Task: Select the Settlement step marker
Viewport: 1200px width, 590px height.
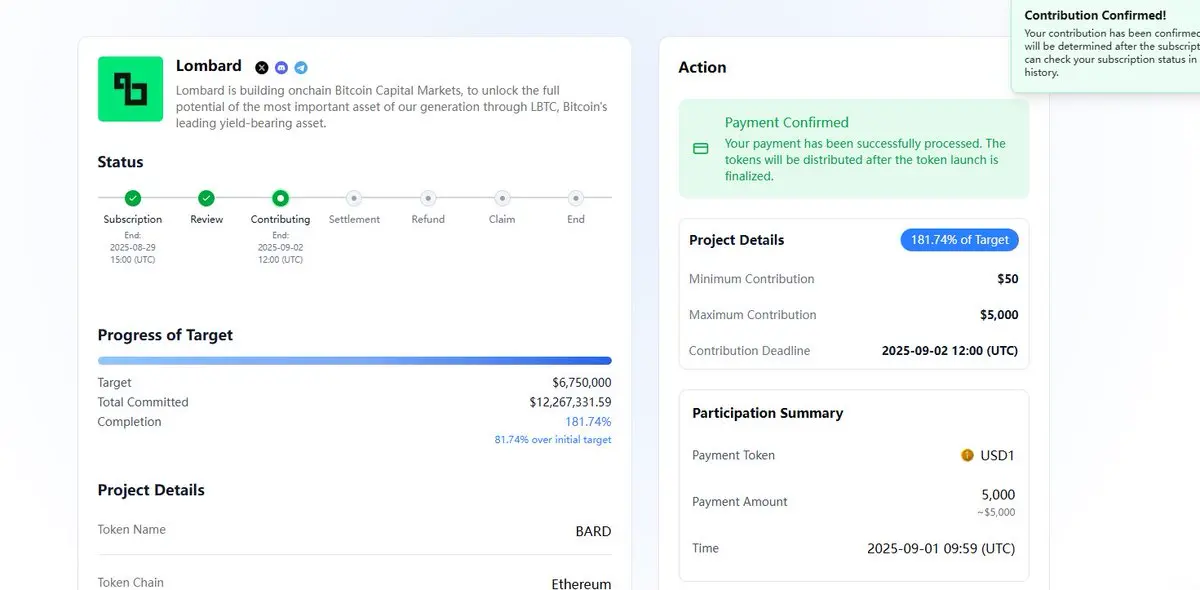Action: [354, 198]
